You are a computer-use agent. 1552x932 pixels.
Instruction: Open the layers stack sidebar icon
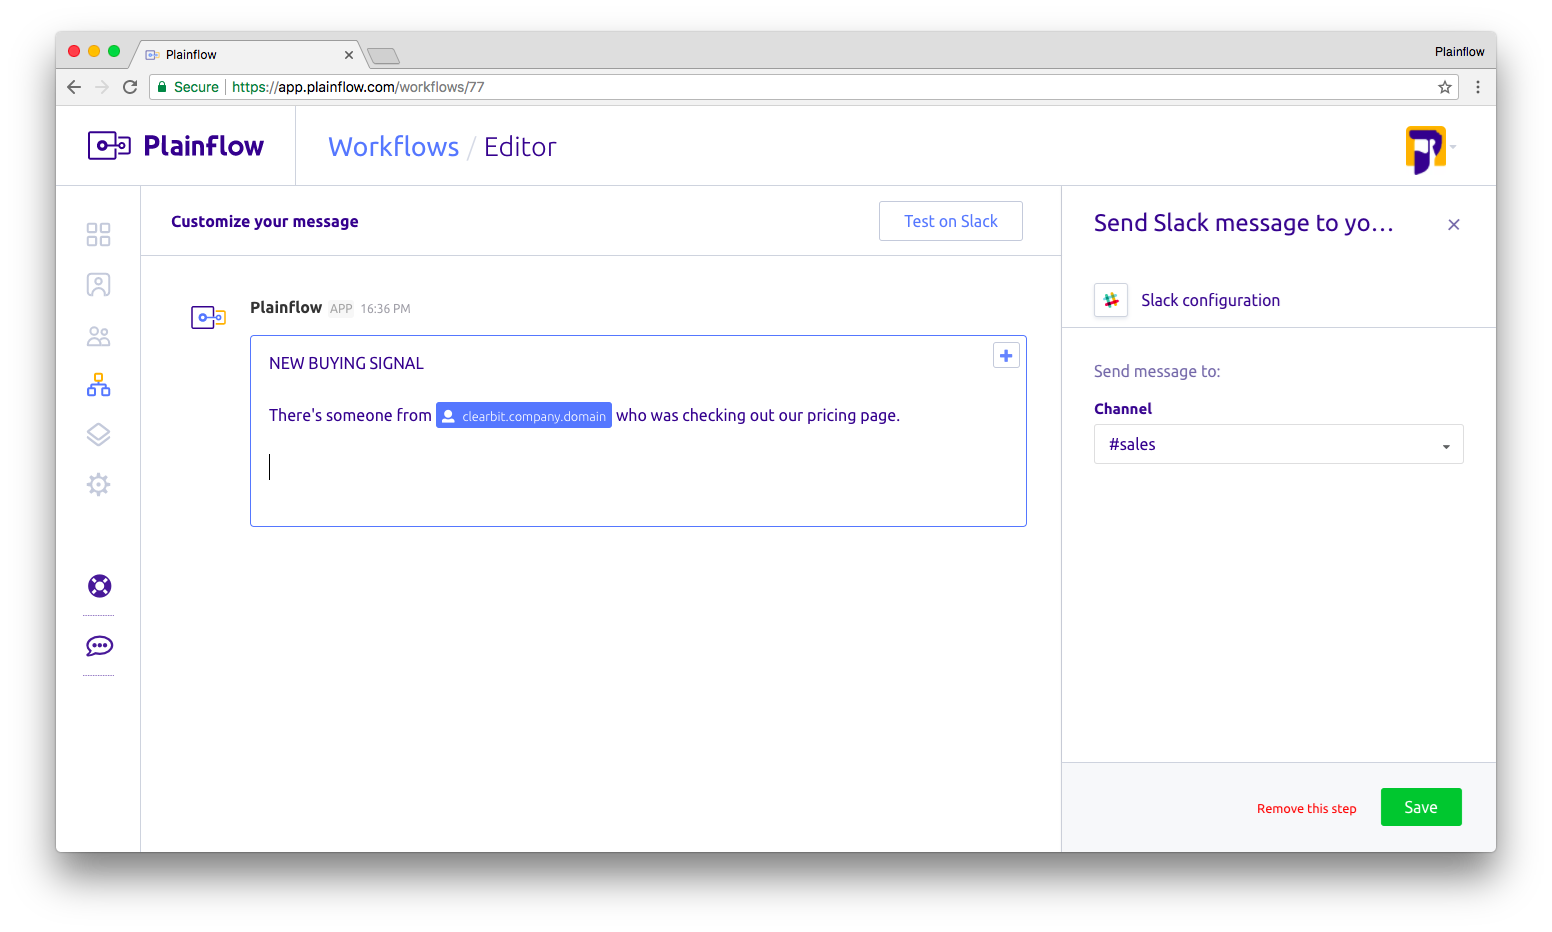(x=98, y=435)
